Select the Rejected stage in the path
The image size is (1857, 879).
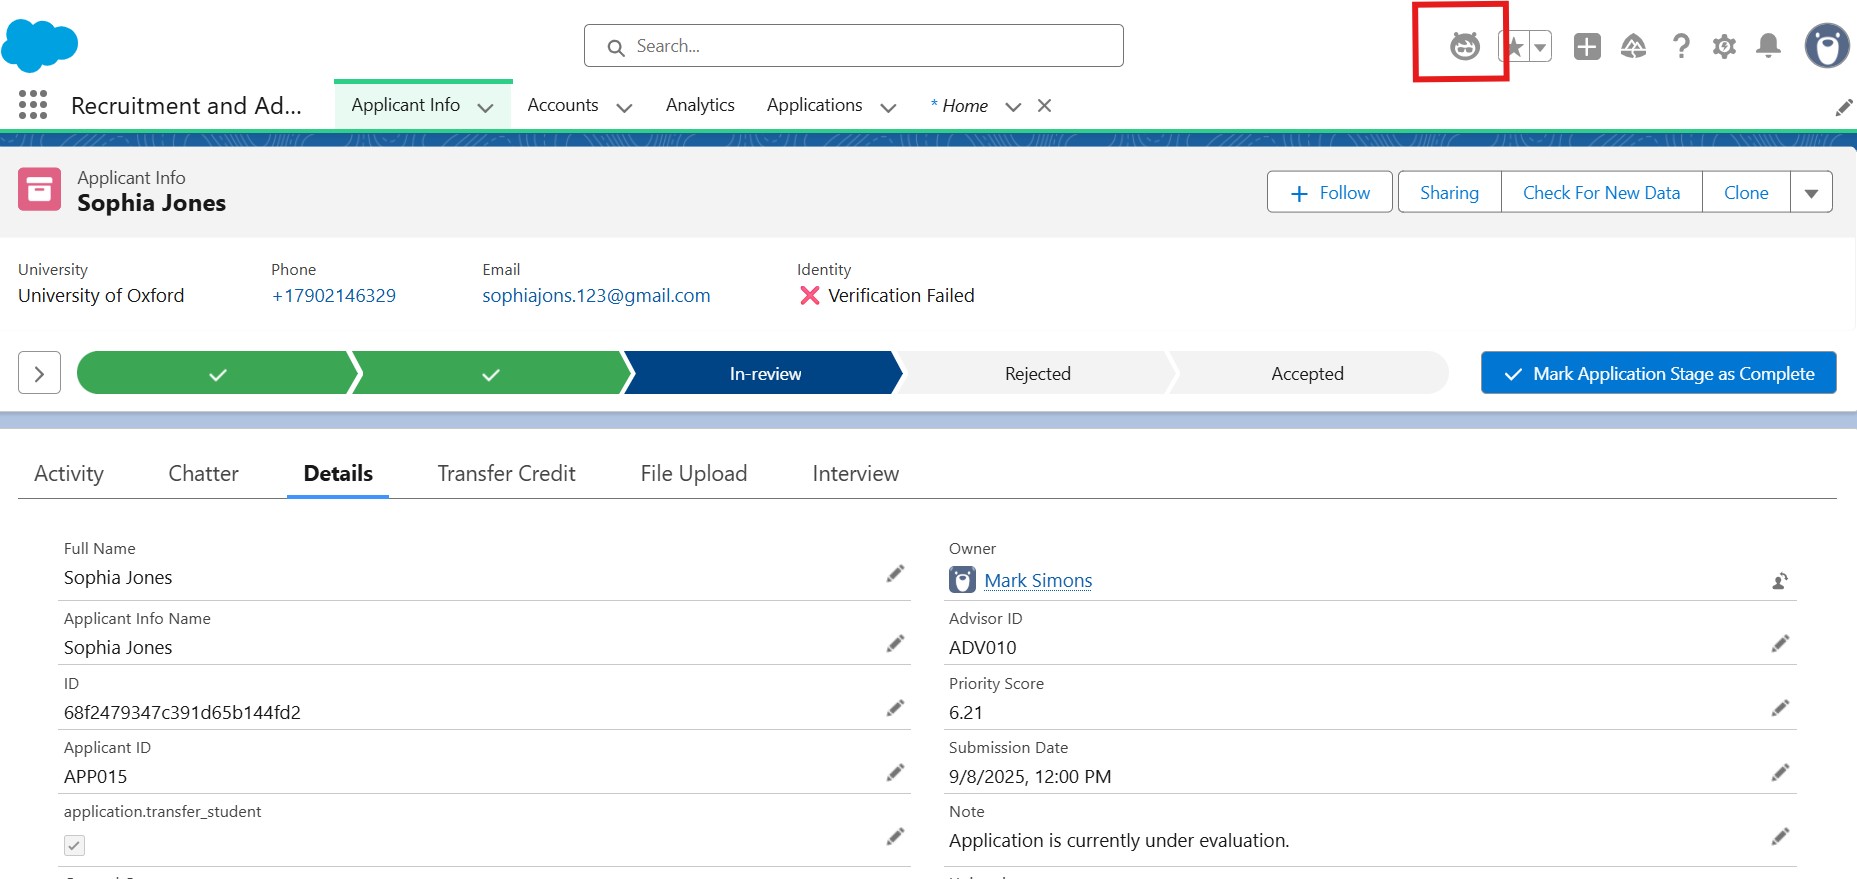tap(1037, 373)
